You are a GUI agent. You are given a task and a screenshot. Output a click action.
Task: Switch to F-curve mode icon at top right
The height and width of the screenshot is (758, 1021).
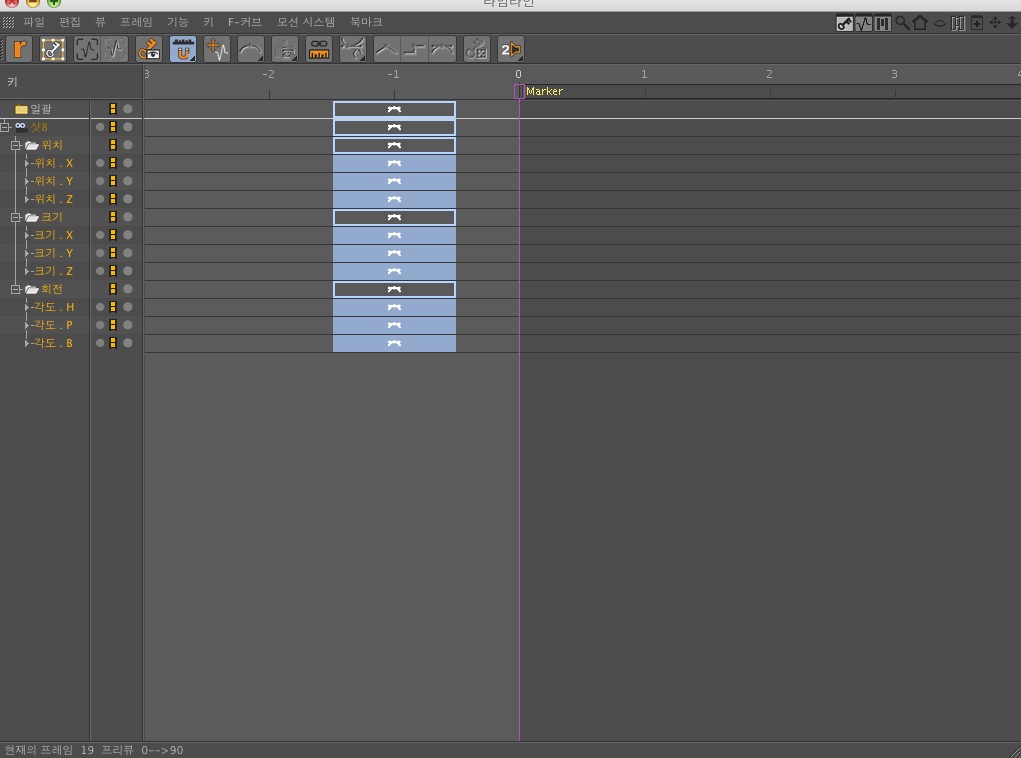[864, 24]
